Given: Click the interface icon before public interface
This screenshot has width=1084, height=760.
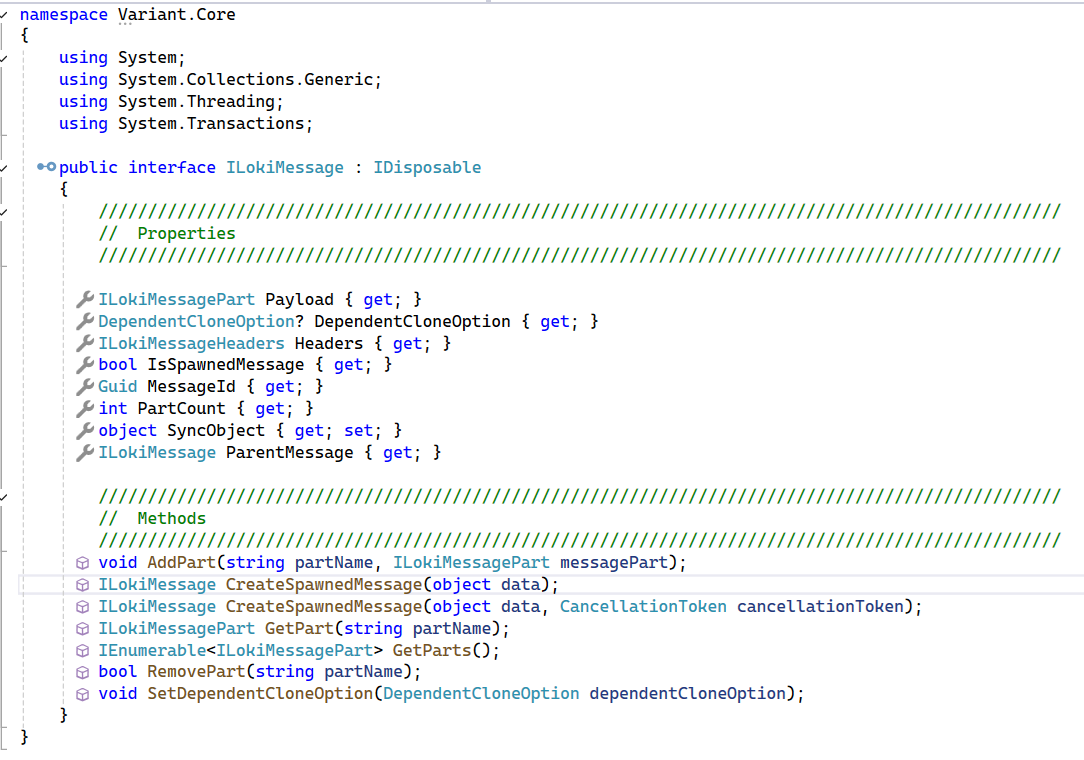Looking at the screenshot, I should tap(46, 167).
